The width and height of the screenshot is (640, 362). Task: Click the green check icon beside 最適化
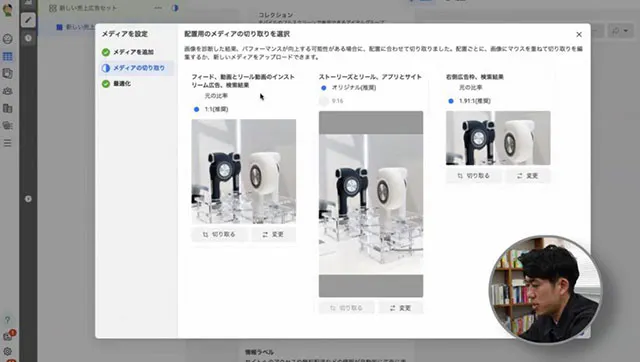click(106, 84)
